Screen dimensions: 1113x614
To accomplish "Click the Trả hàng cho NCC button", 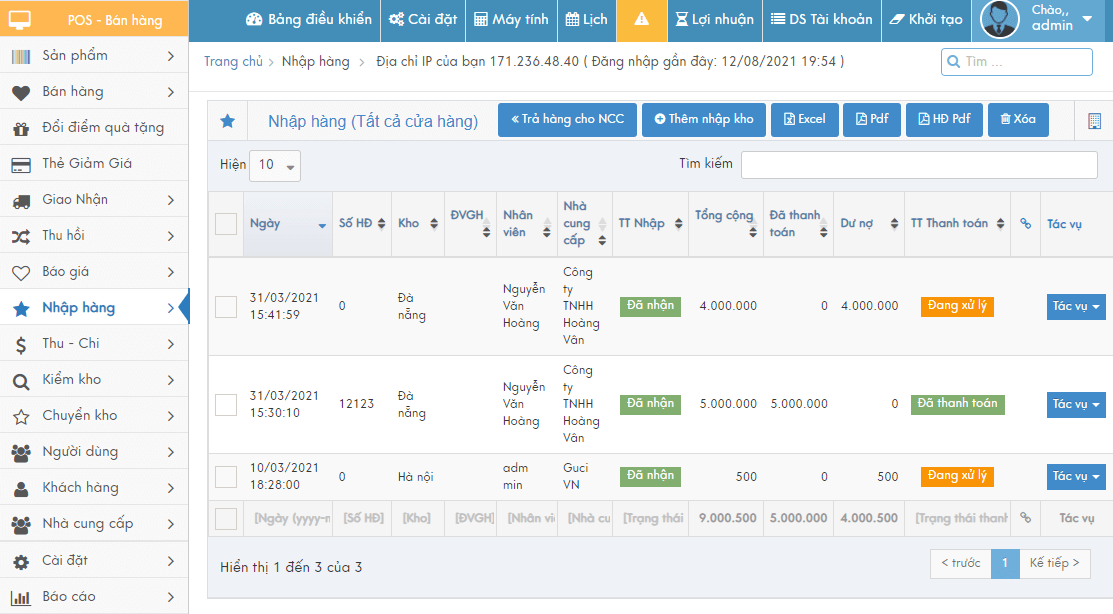I will pos(567,120).
